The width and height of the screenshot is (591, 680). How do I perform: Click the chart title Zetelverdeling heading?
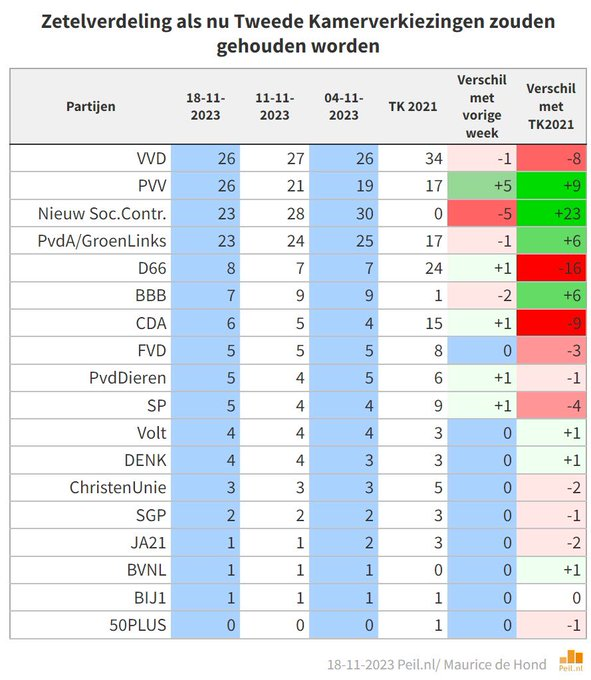(x=298, y=33)
